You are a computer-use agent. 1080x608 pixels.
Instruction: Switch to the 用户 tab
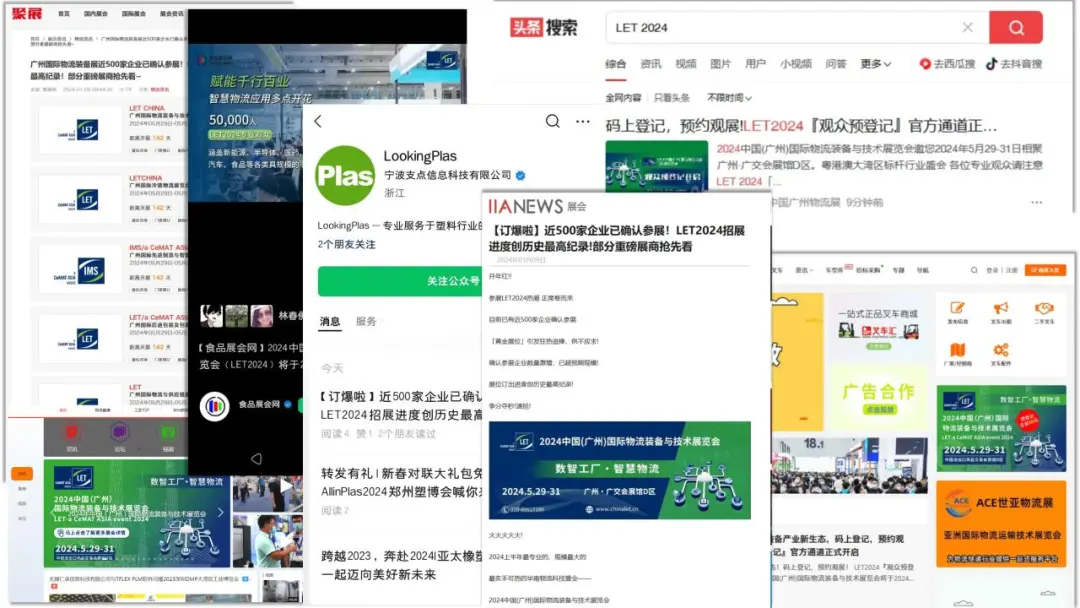(755, 64)
